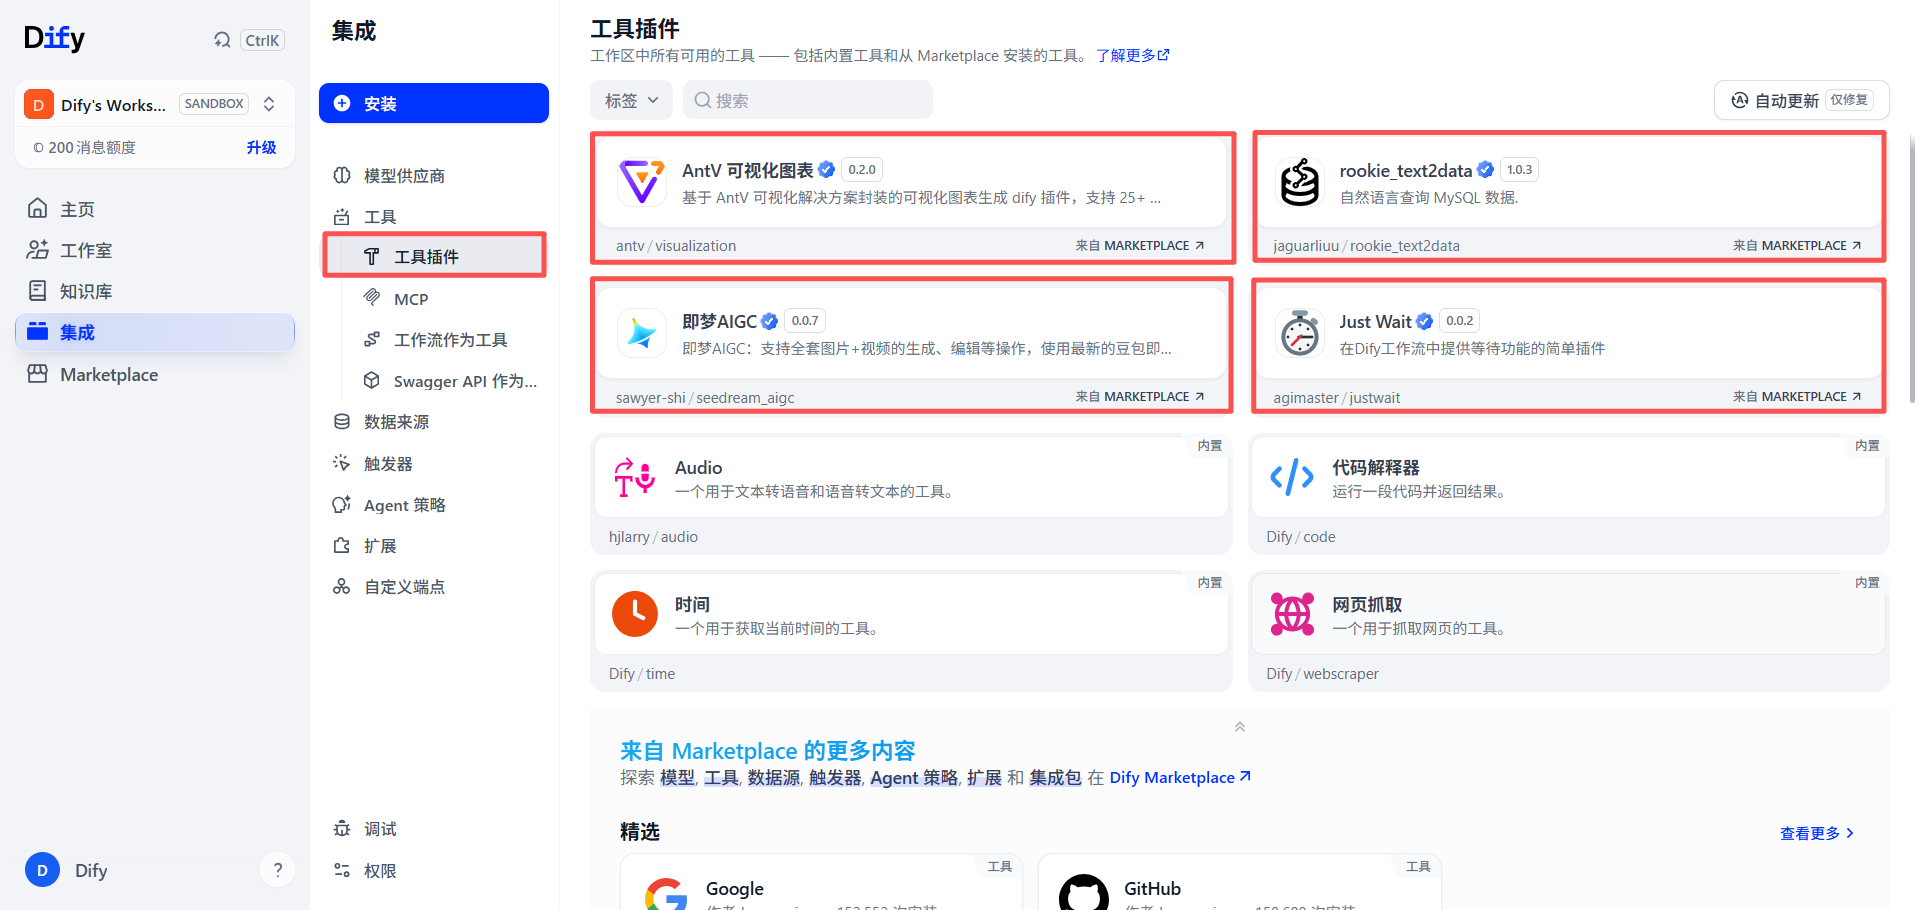Collapse the Marketplace section with the chevron
Screen dimensions: 1920x910
[1240, 727]
